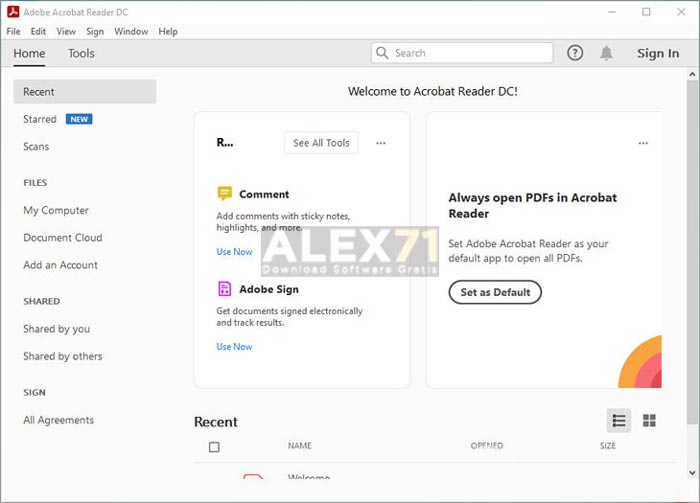Open Scans in the sidebar
700x503 pixels.
pos(36,146)
